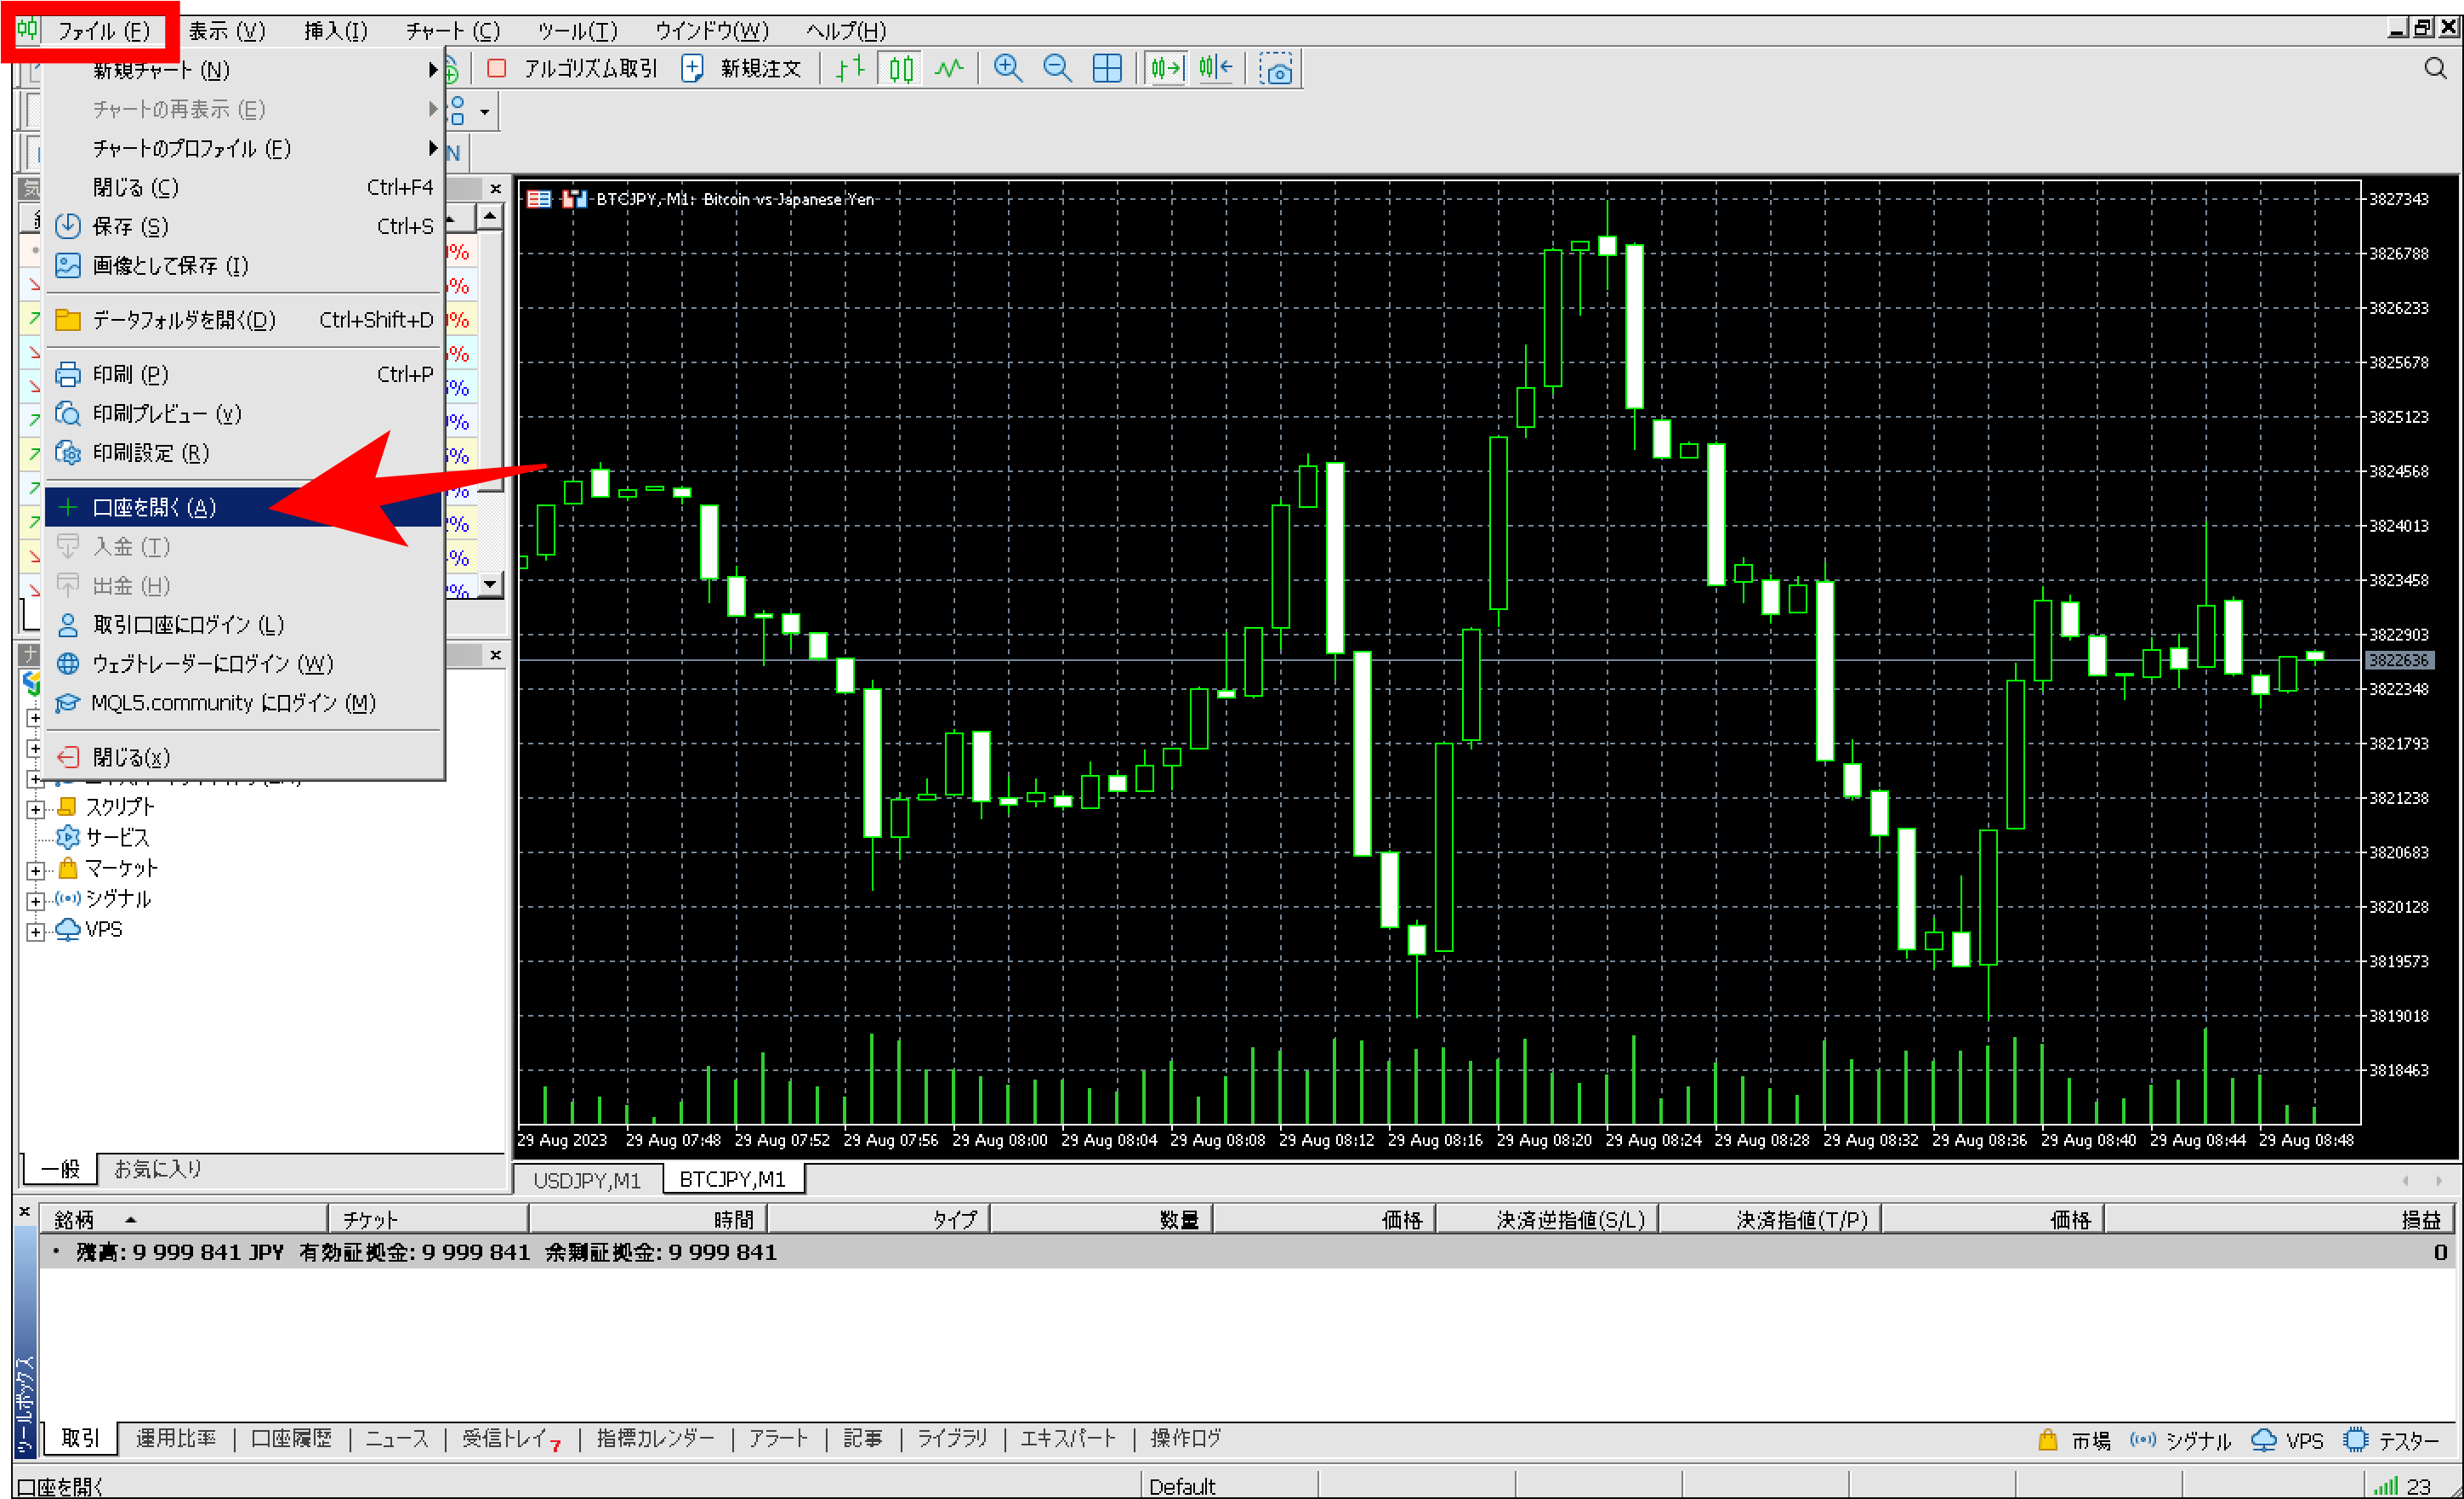Image resolution: width=2464 pixels, height=1499 pixels.
Task: Click the MQL5 graduation cap icon
Action: [67, 703]
